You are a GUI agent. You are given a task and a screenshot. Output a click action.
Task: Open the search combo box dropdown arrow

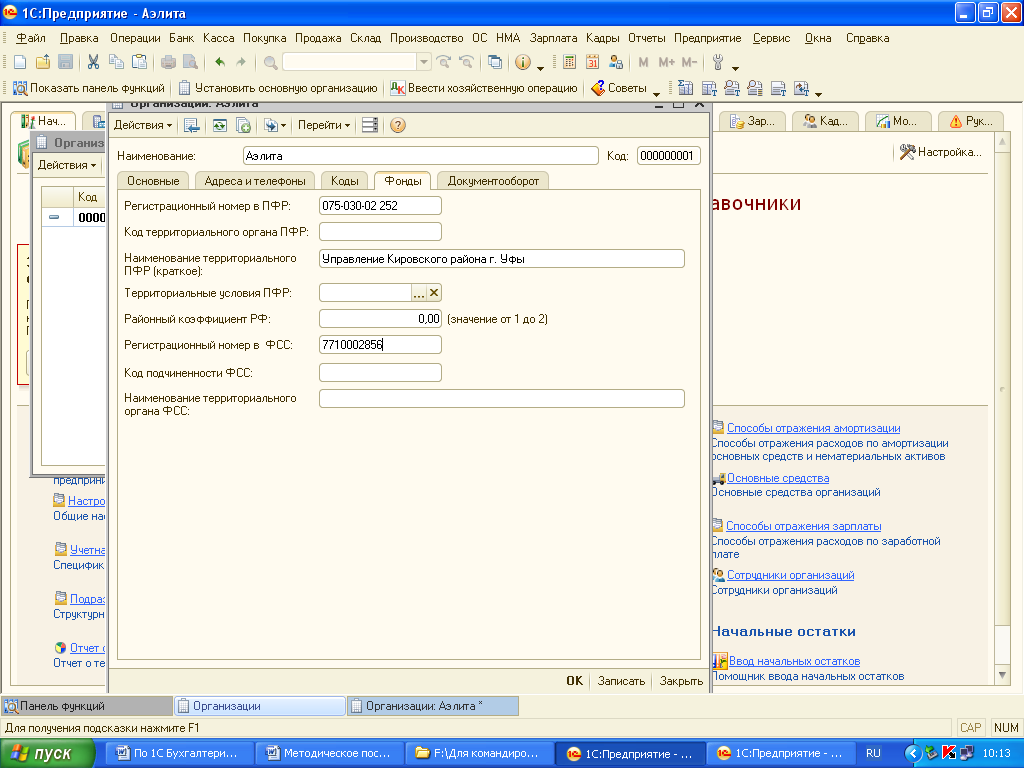[424, 62]
